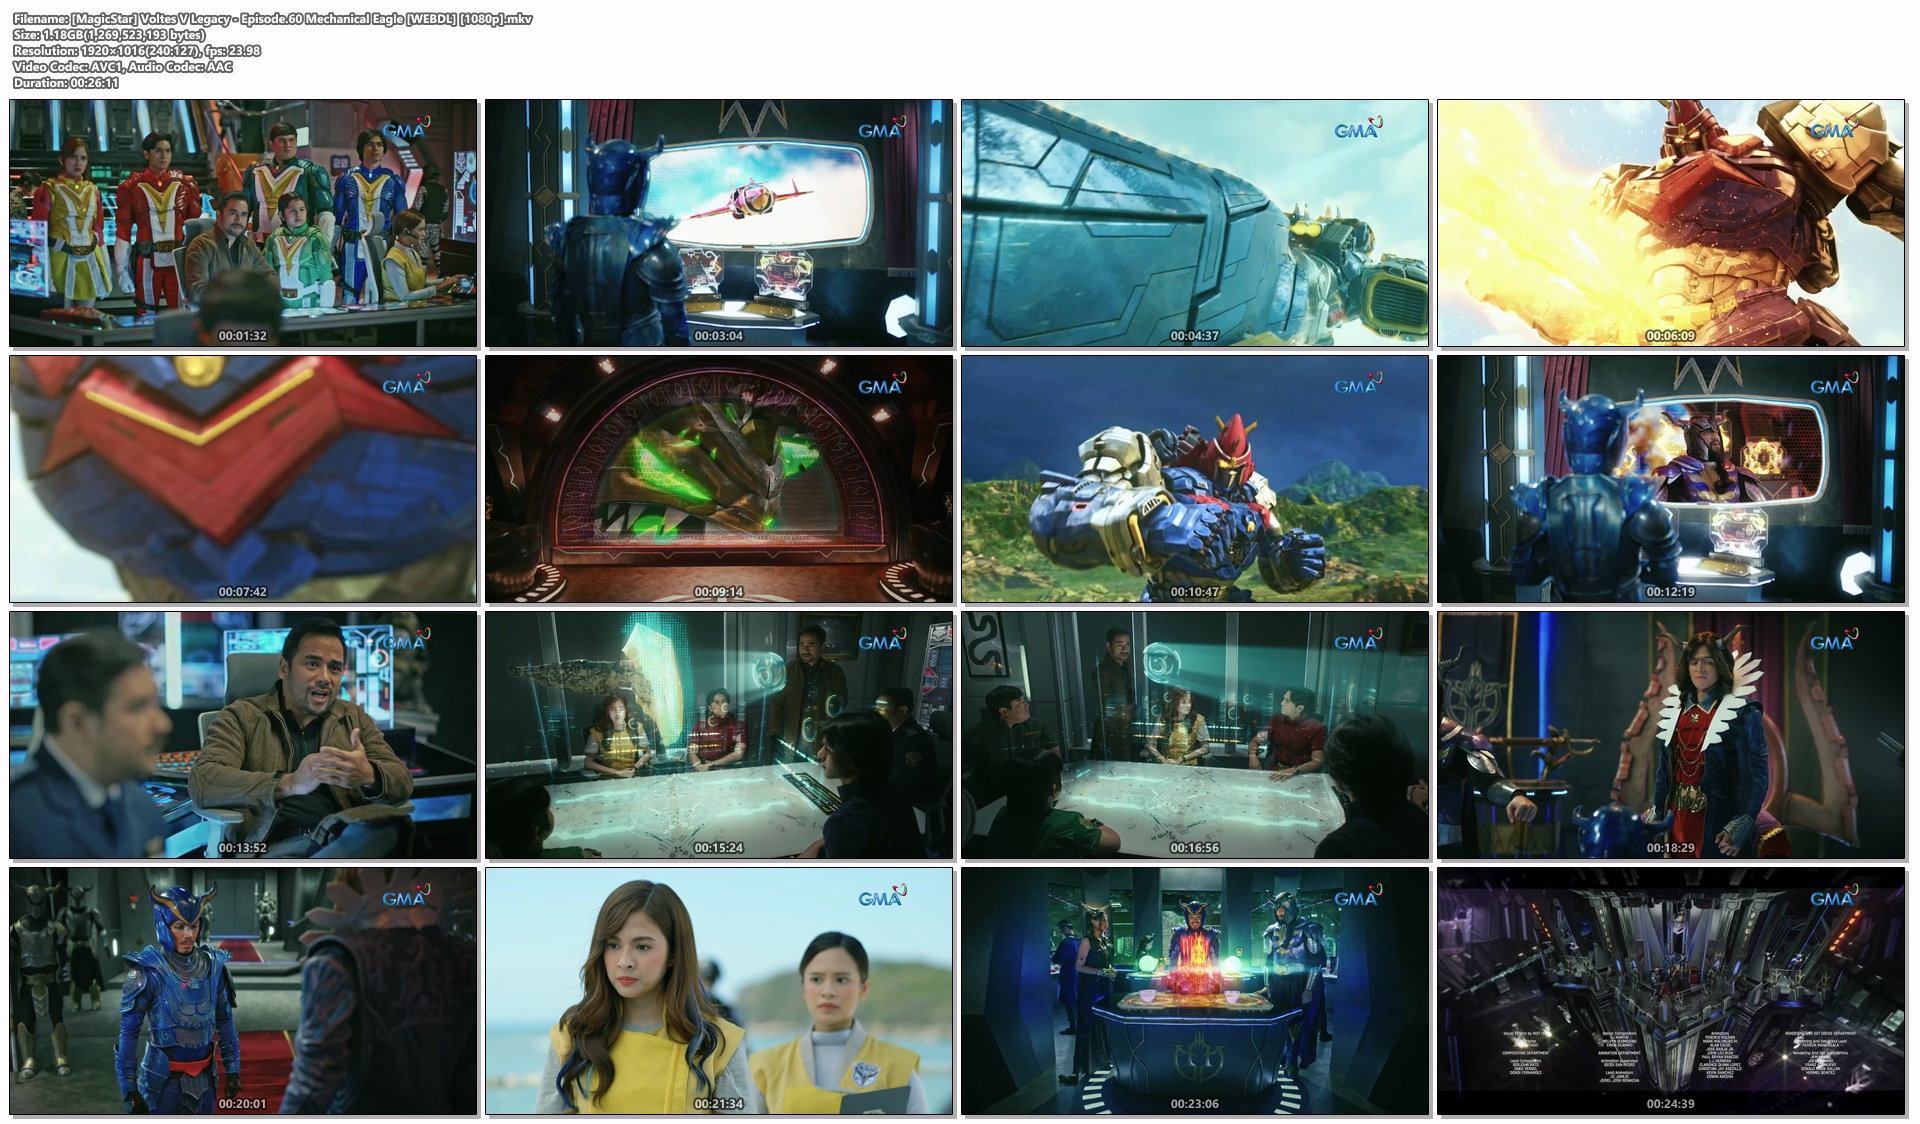The height and width of the screenshot is (1124, 1920).
Task: Click the man talking frame at 00:13:52
Action: [243, 734]
